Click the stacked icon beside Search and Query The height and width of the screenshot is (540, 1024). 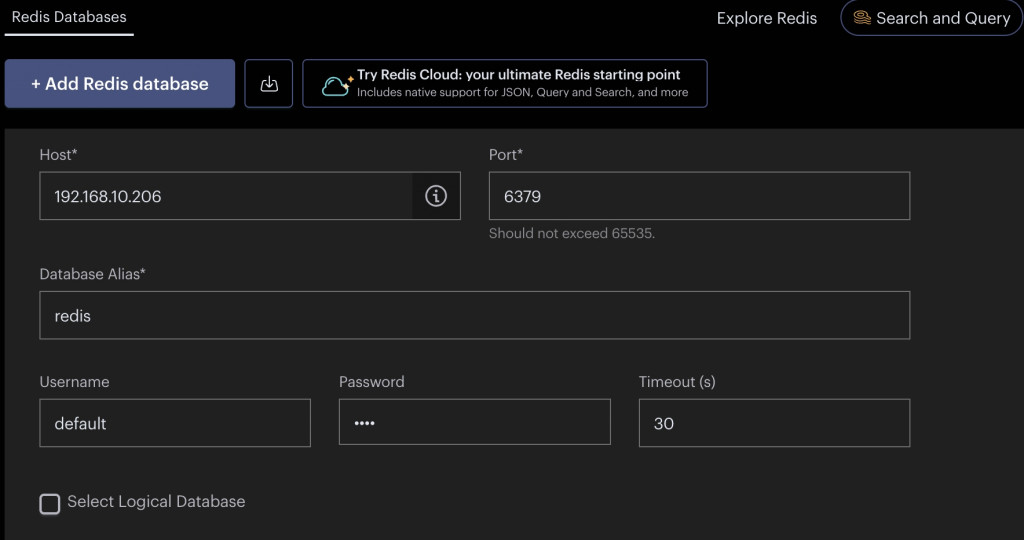862,18
